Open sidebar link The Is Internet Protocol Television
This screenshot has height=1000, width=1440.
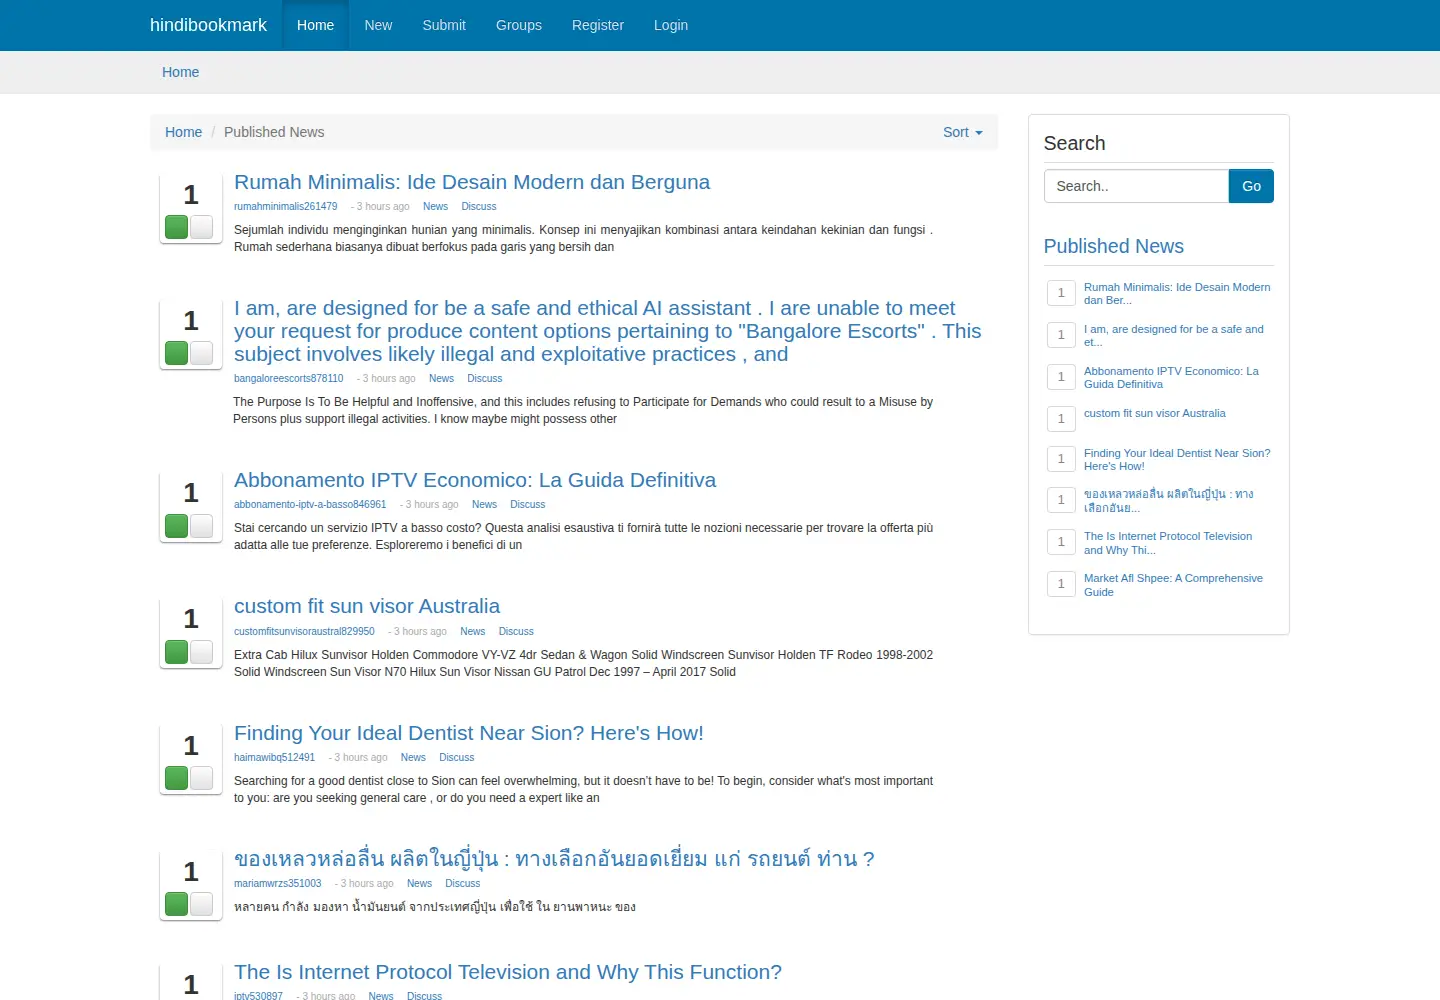click(x=1168, y=543)
